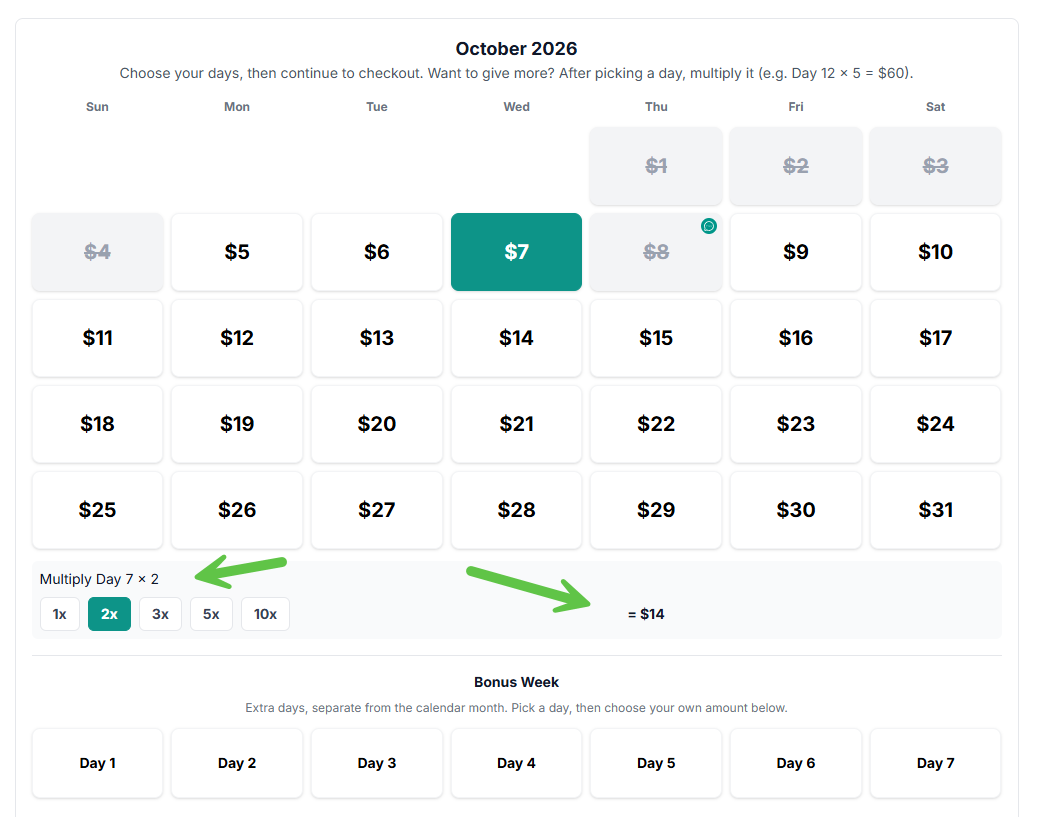This screenshot has height=817, width=1040.
Task: Deselect the highlighted $7 day
Action: coord(516,252)
